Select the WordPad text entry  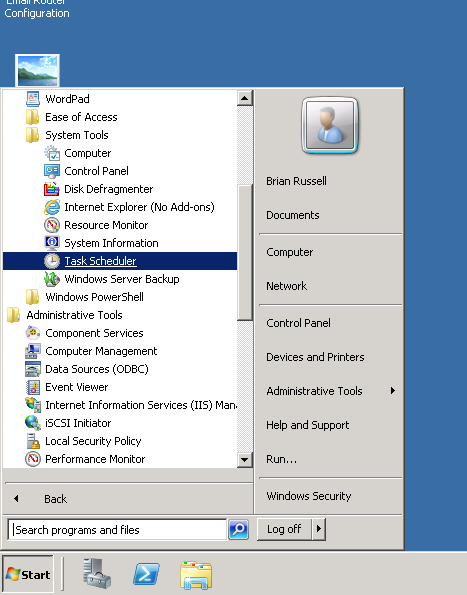[x=68, y=99]
